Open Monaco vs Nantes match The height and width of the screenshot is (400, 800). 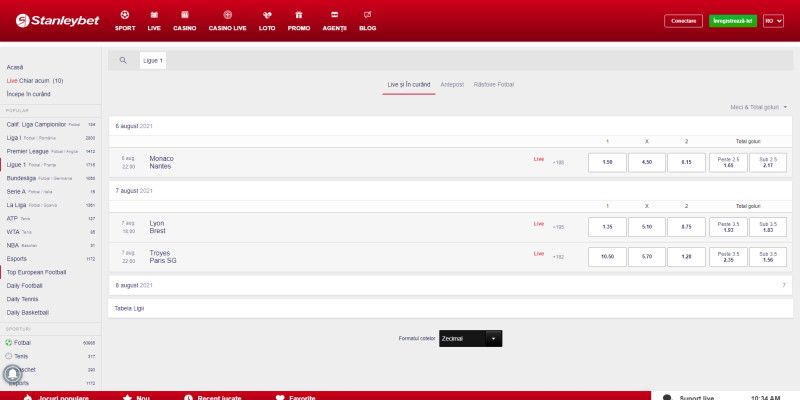click(x=161, y=163)
